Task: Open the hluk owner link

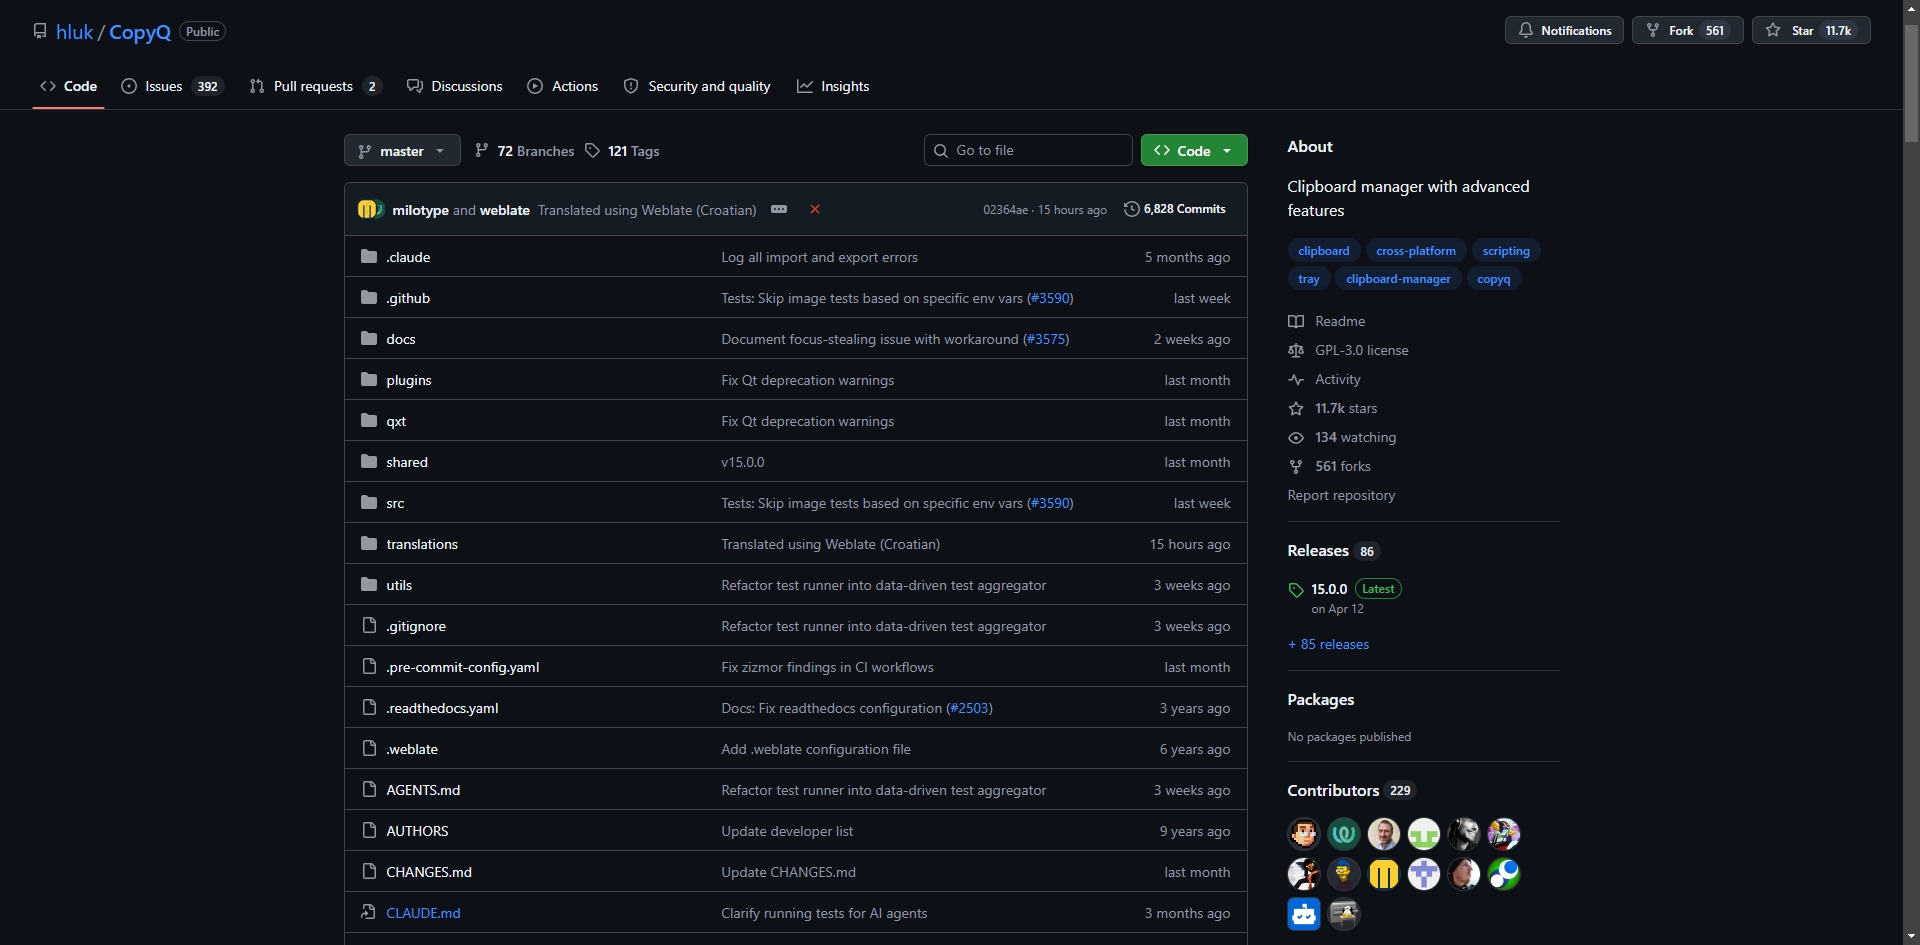Action: click(x=74, y=32)
